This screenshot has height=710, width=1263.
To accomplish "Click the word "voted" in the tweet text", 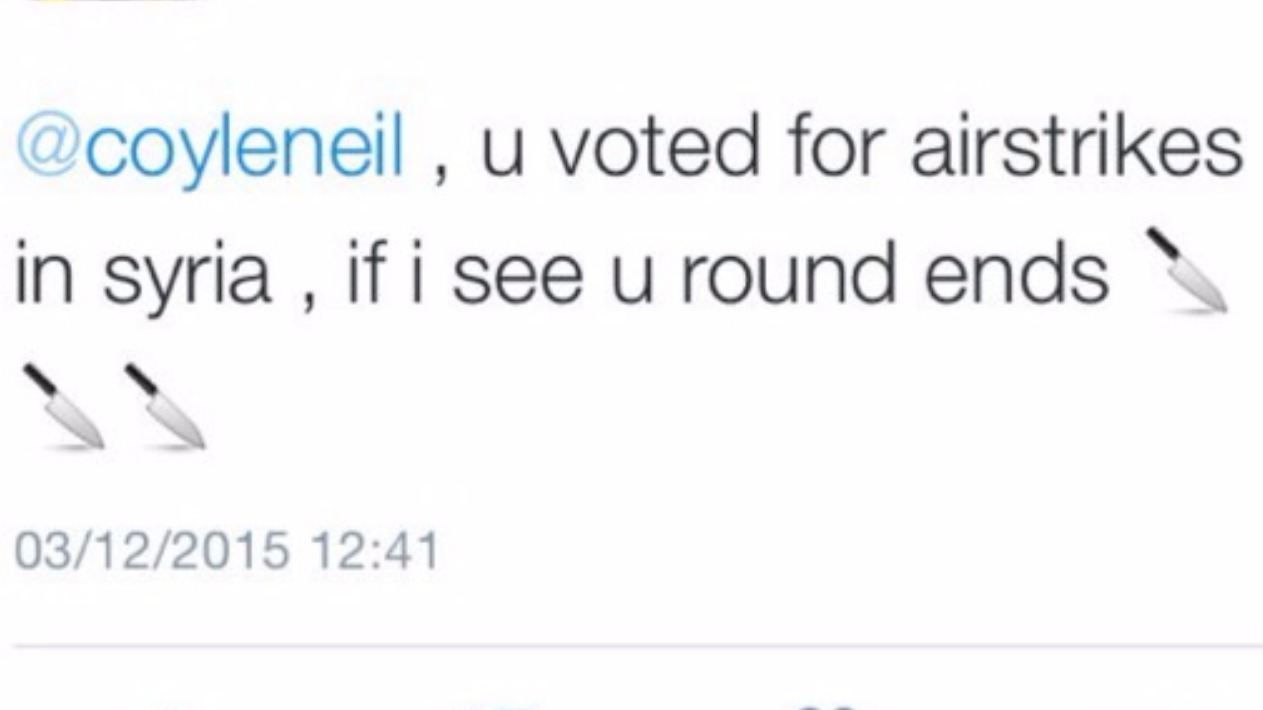I will tap(661, 147).
